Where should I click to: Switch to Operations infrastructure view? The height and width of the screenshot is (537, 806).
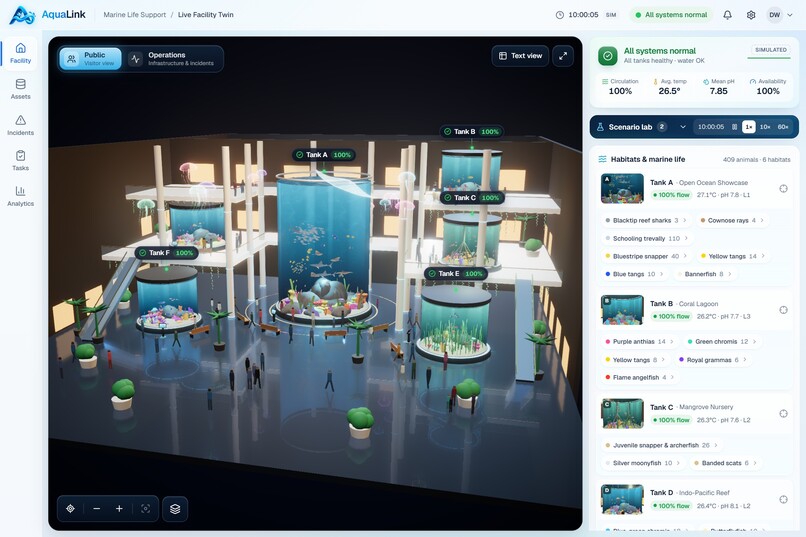pyautogui.click(x=174, y=59)
